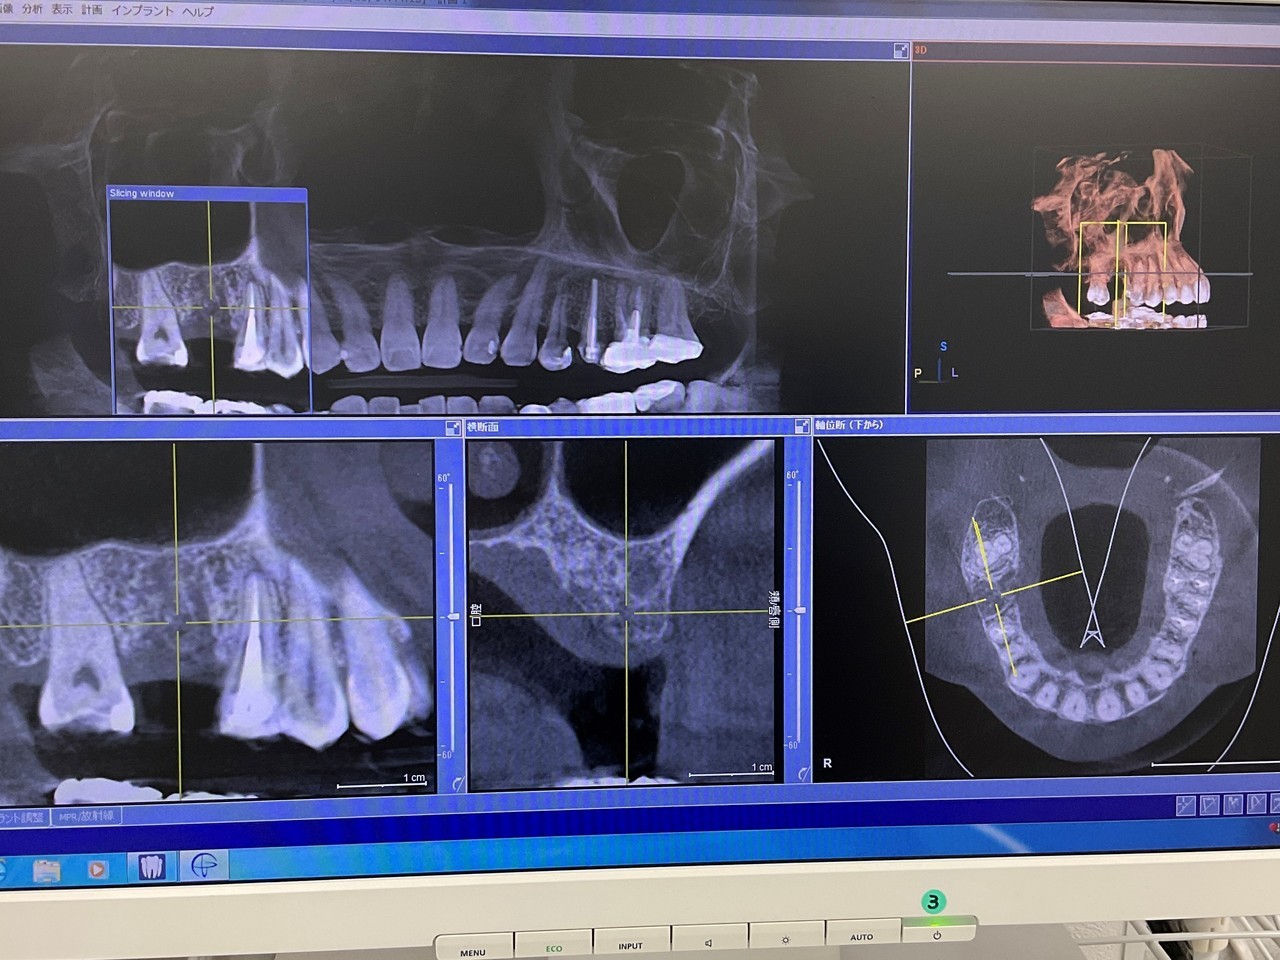
Task: Click the tangential view angle slider handle
Action: point(453,617)
